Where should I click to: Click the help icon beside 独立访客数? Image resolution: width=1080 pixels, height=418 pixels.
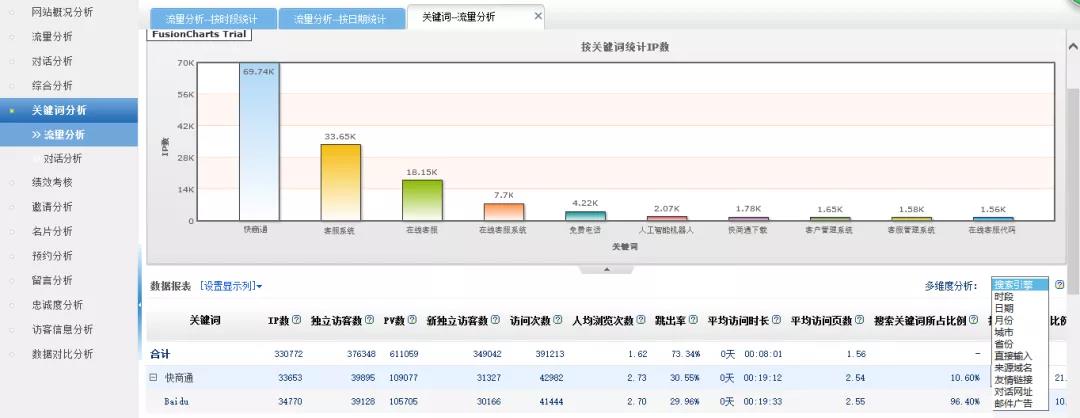tap(369, 321)
